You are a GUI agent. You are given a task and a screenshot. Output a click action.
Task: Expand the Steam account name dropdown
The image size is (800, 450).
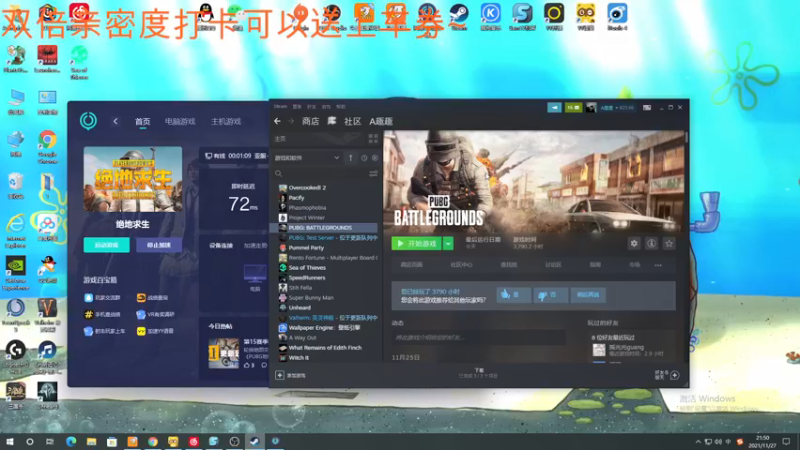coord(617,108)
